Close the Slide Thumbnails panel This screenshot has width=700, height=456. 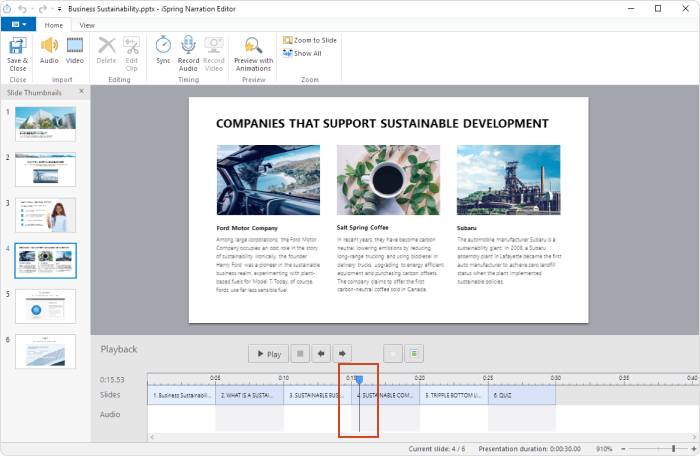tap(81, 91)
